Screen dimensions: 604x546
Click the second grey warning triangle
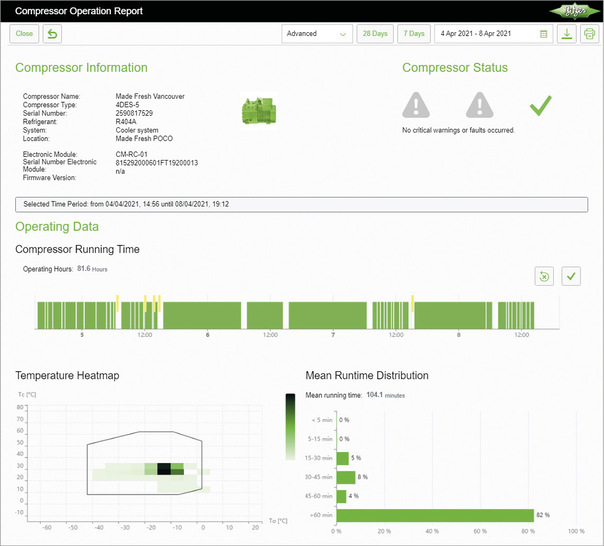(480, 104)
